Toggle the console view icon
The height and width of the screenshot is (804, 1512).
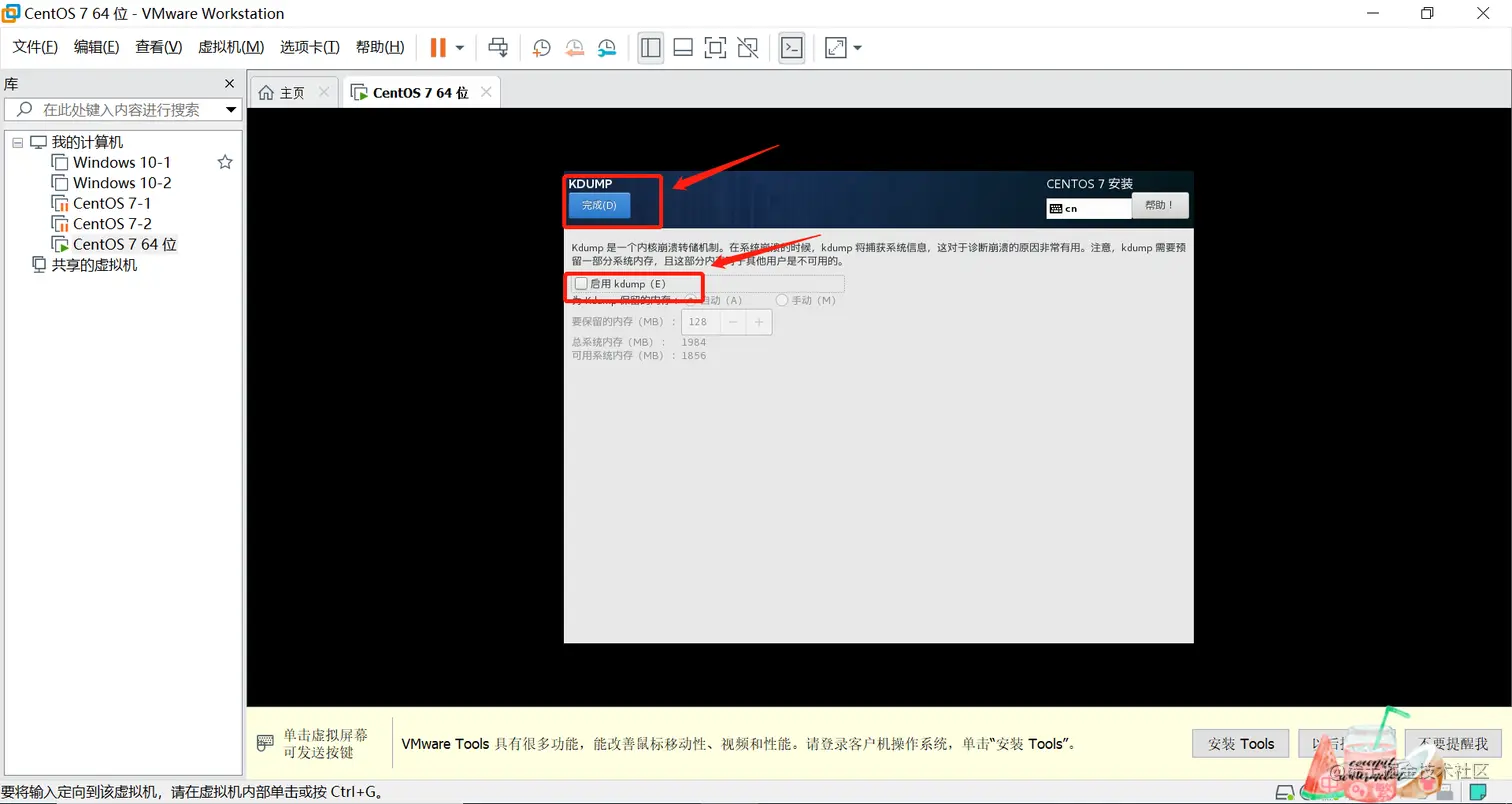pyautogui.click(x=792, y=47)
